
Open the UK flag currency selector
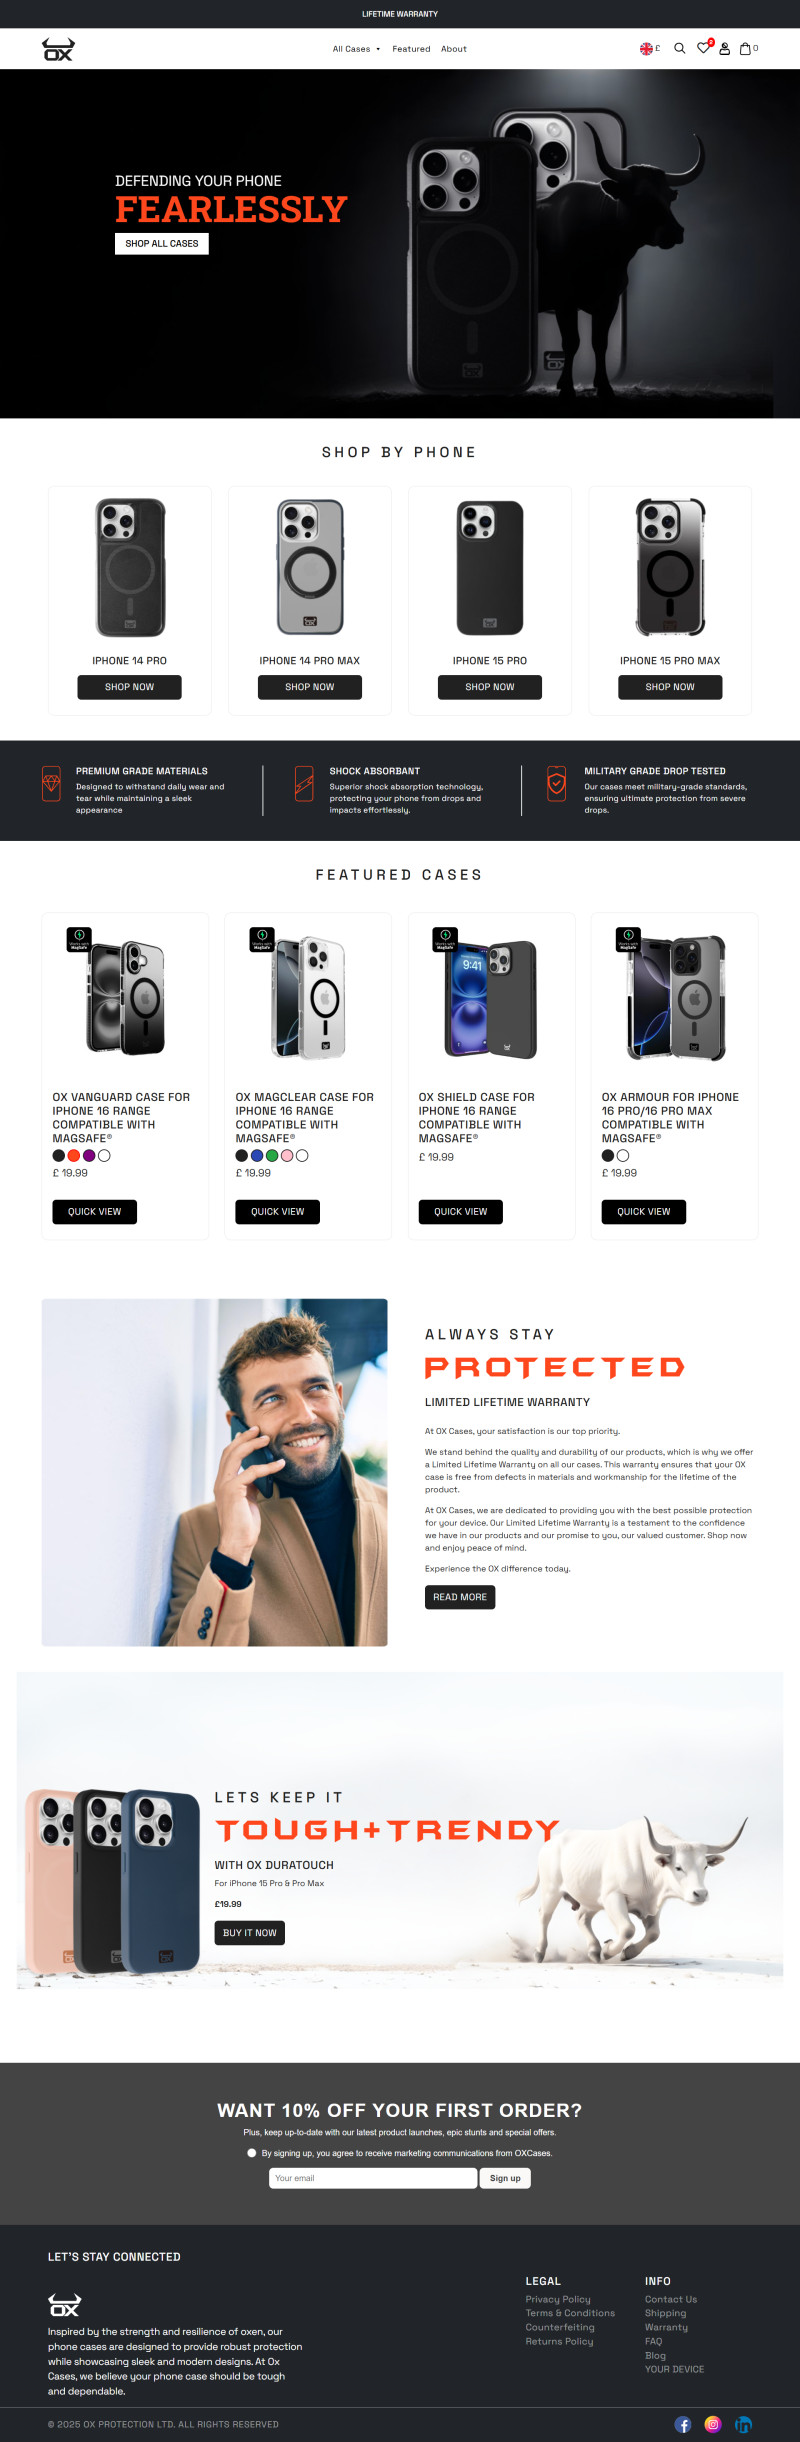pyautogui.click(x=650, y=48)
